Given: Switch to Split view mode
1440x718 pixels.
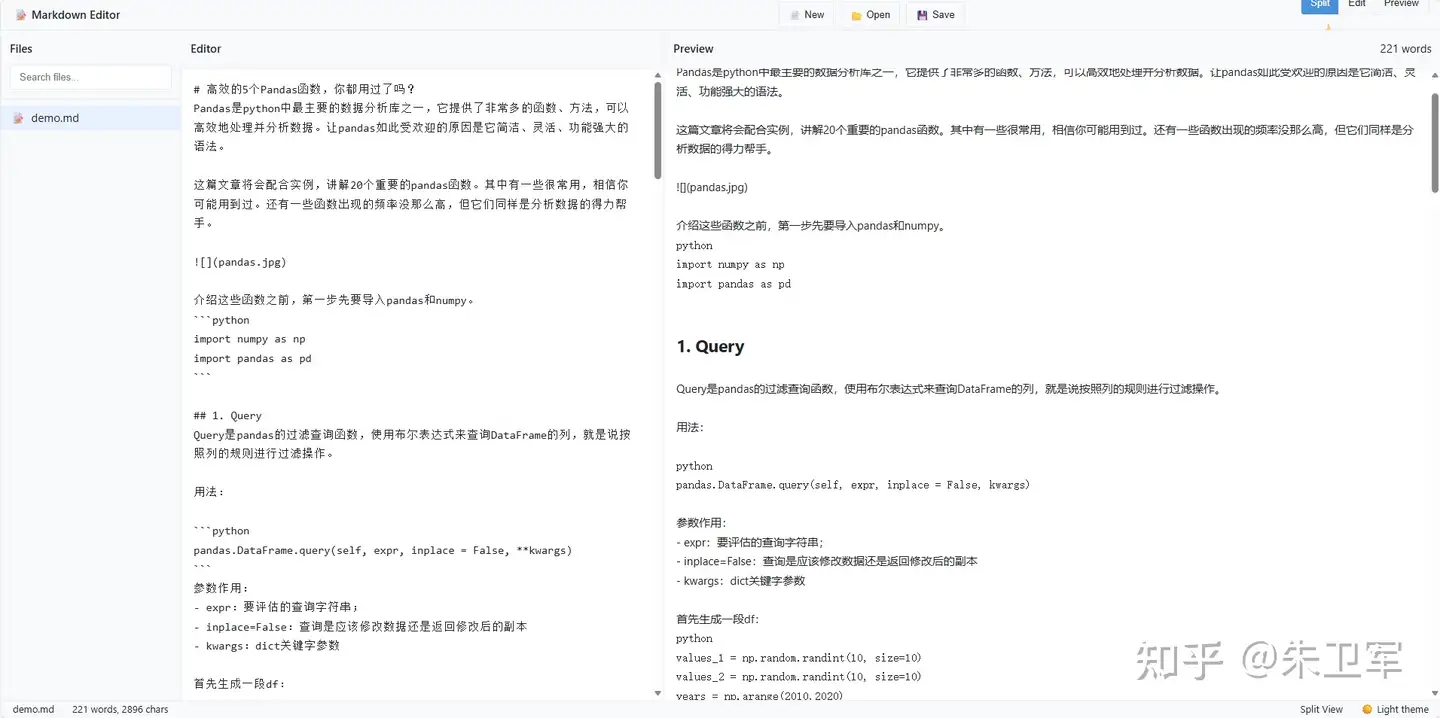Looking at the screenshot, I should (1320, 5).
